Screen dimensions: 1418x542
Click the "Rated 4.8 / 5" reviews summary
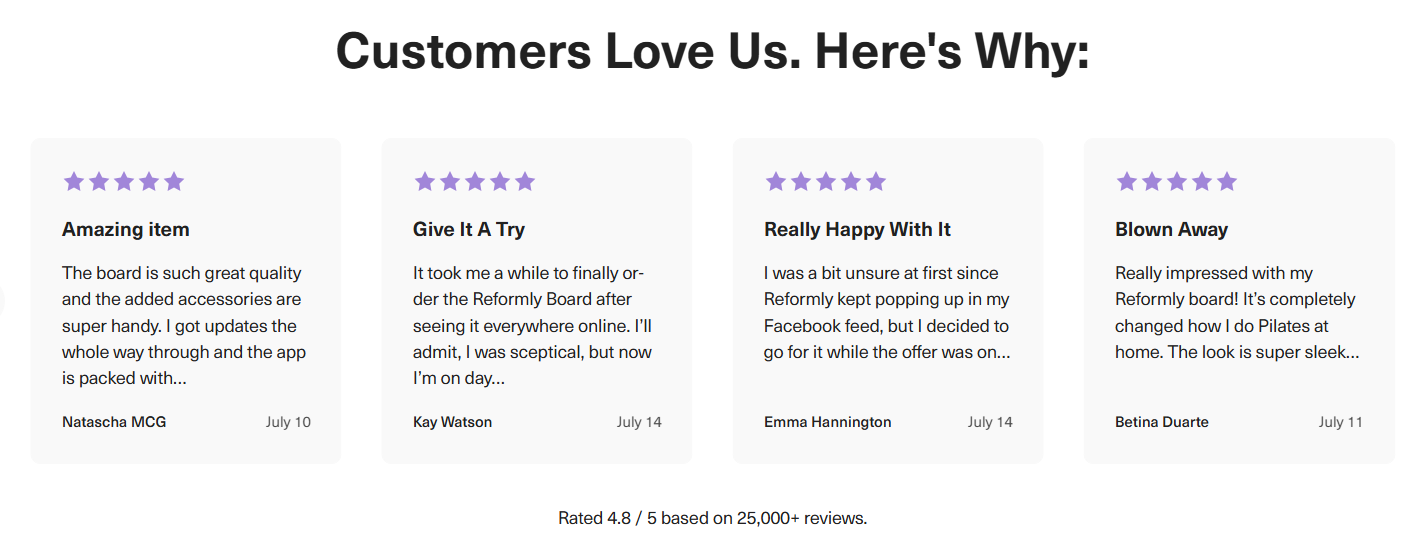click(712, 518)
